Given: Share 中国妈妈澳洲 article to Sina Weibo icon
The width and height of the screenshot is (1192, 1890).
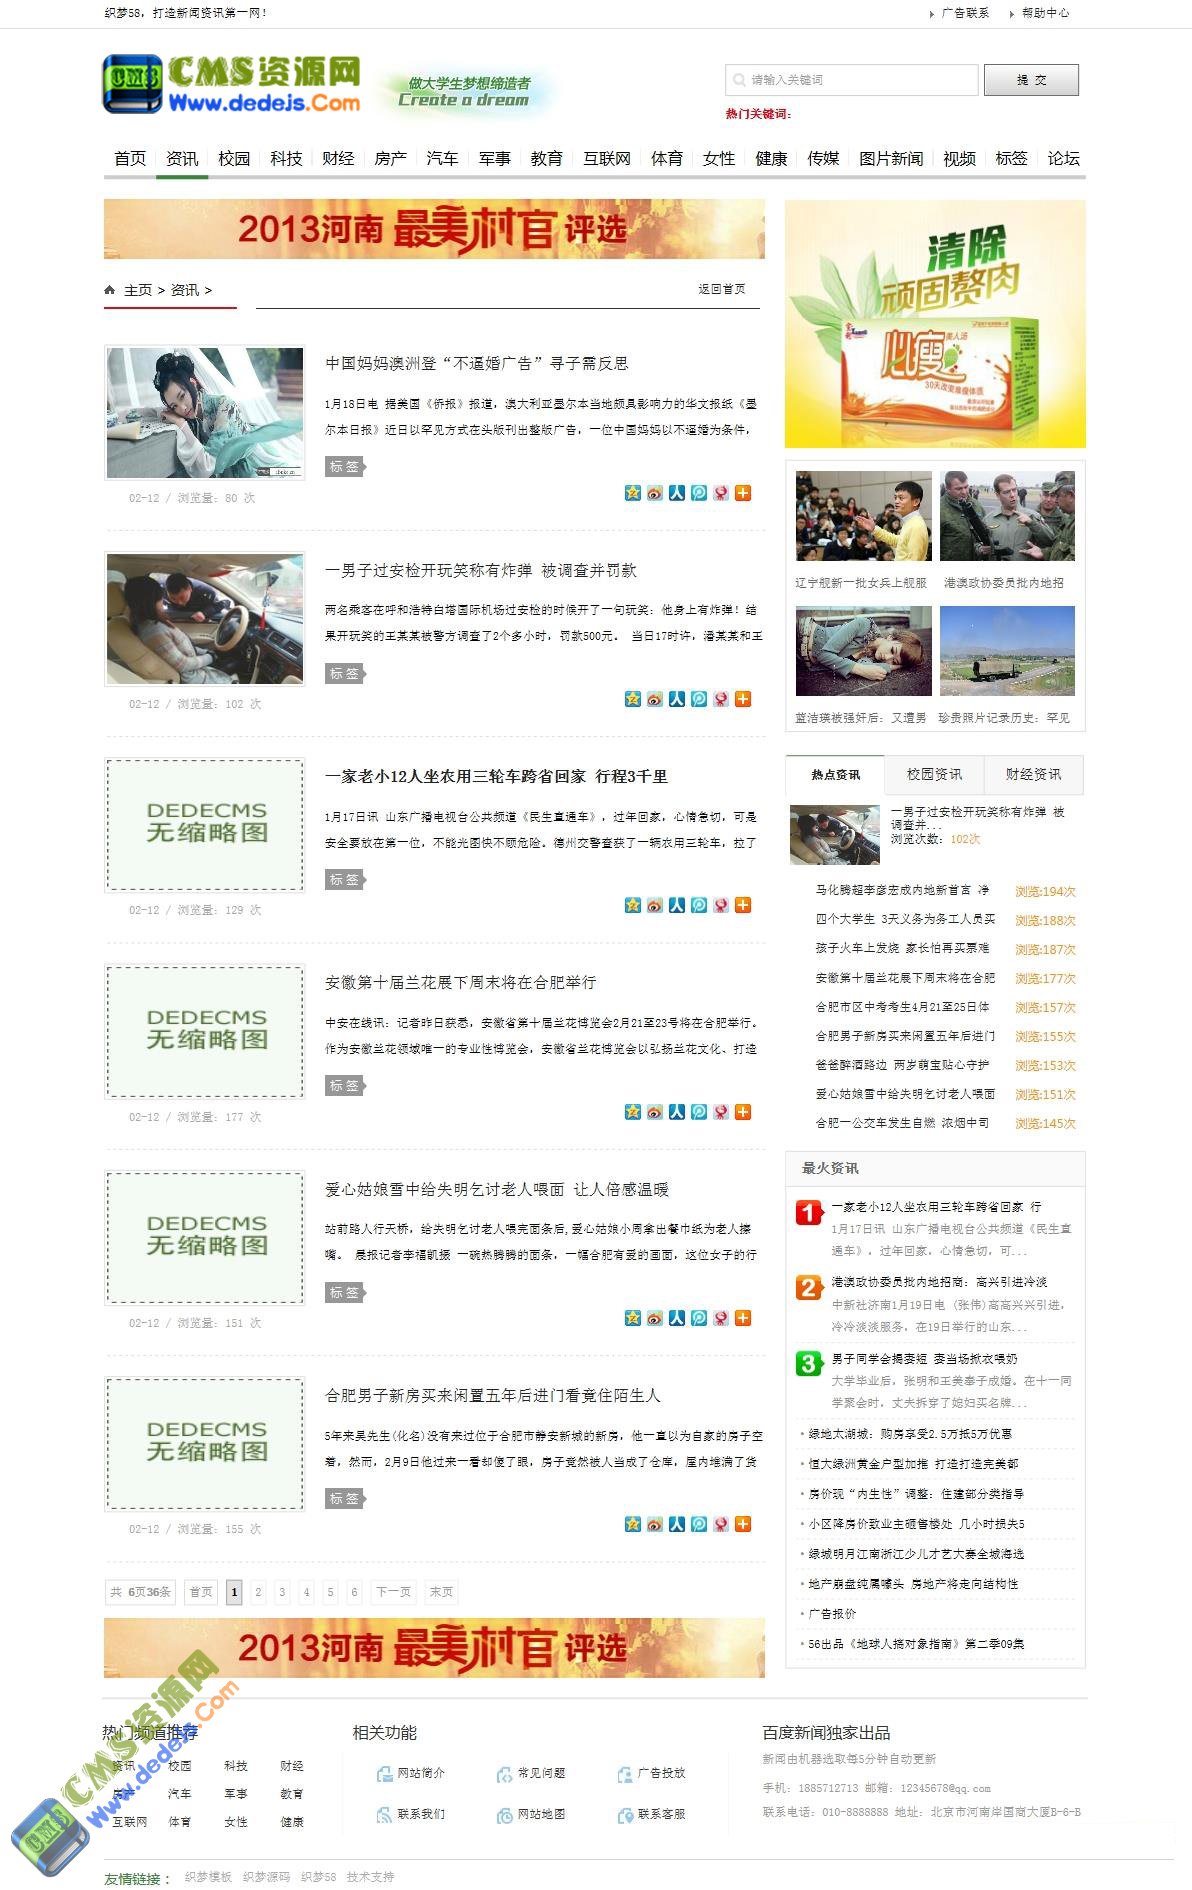Looking at the screenshot, I should [x=654, y=492].
